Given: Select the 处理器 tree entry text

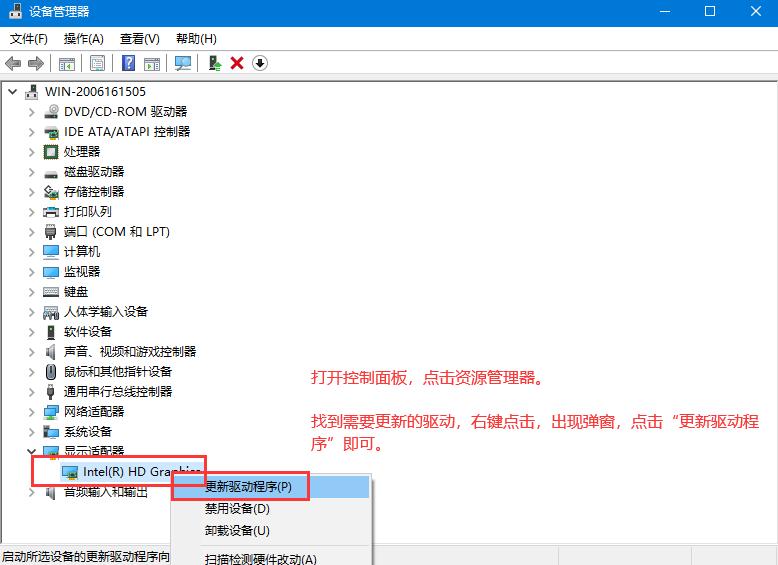Looking at the screenshot, I should click(82, 152).
